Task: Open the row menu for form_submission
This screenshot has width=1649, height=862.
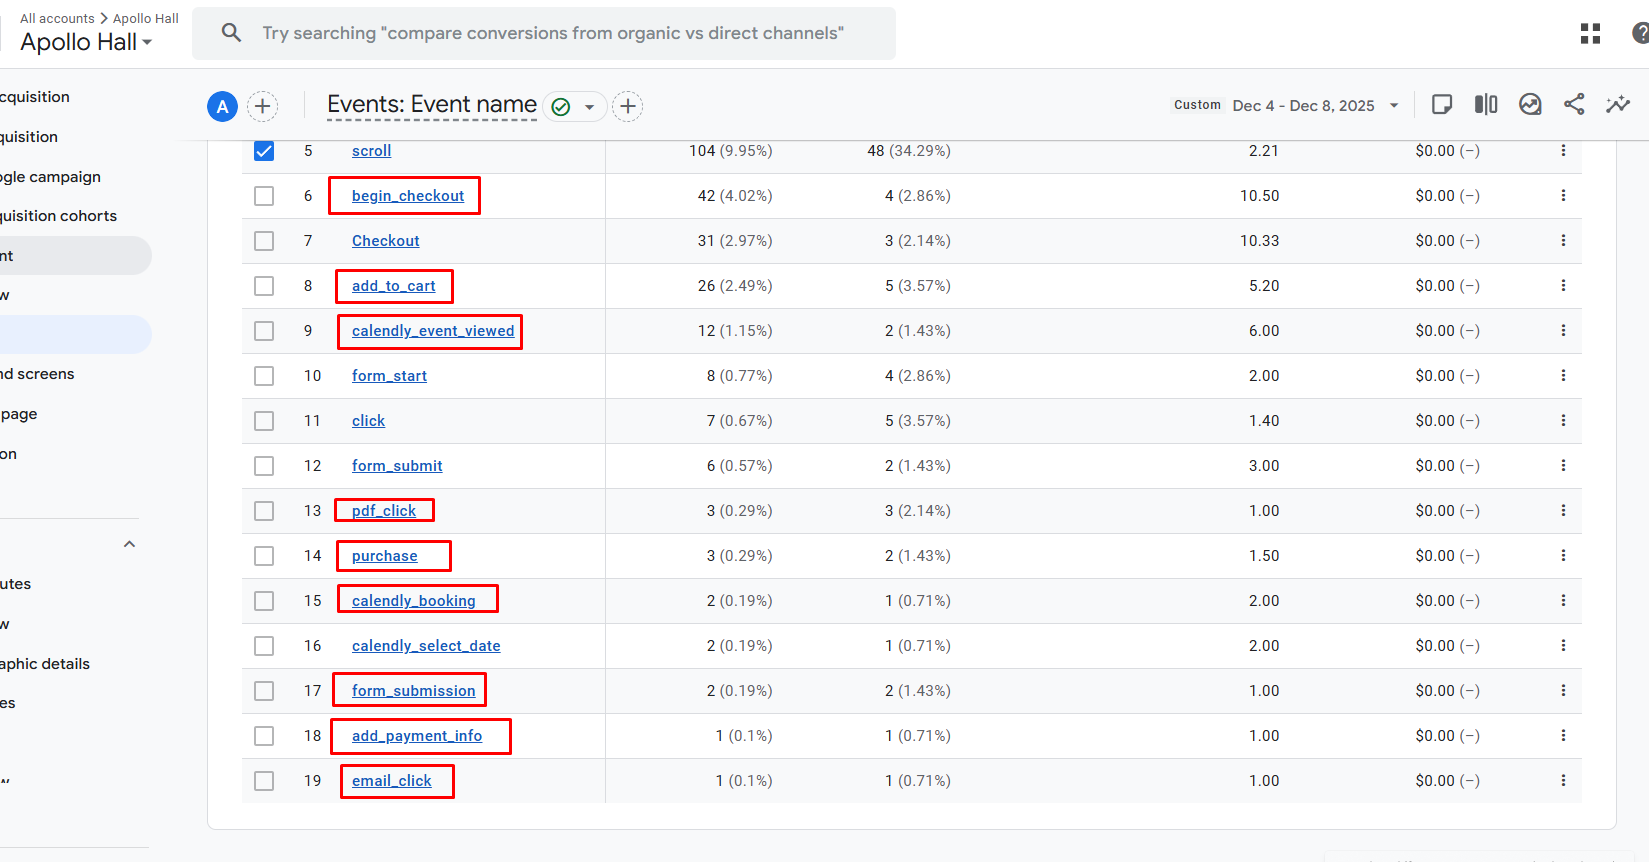Action: pos(1563,691)
